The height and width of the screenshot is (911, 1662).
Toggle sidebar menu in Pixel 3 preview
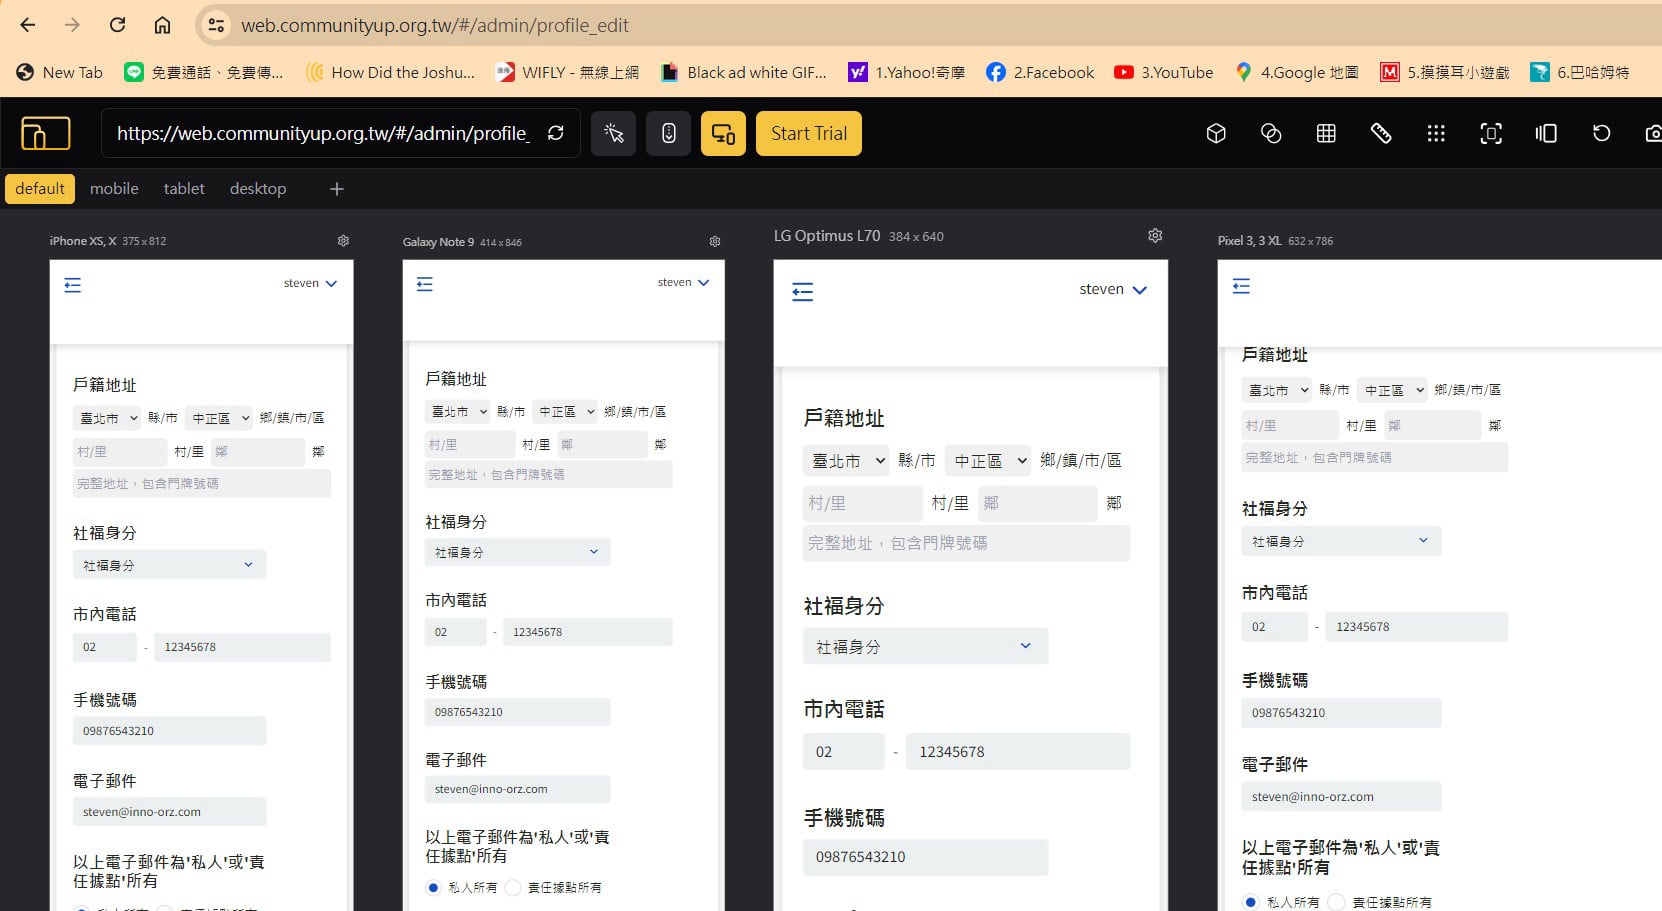[x=1242, y=287]
